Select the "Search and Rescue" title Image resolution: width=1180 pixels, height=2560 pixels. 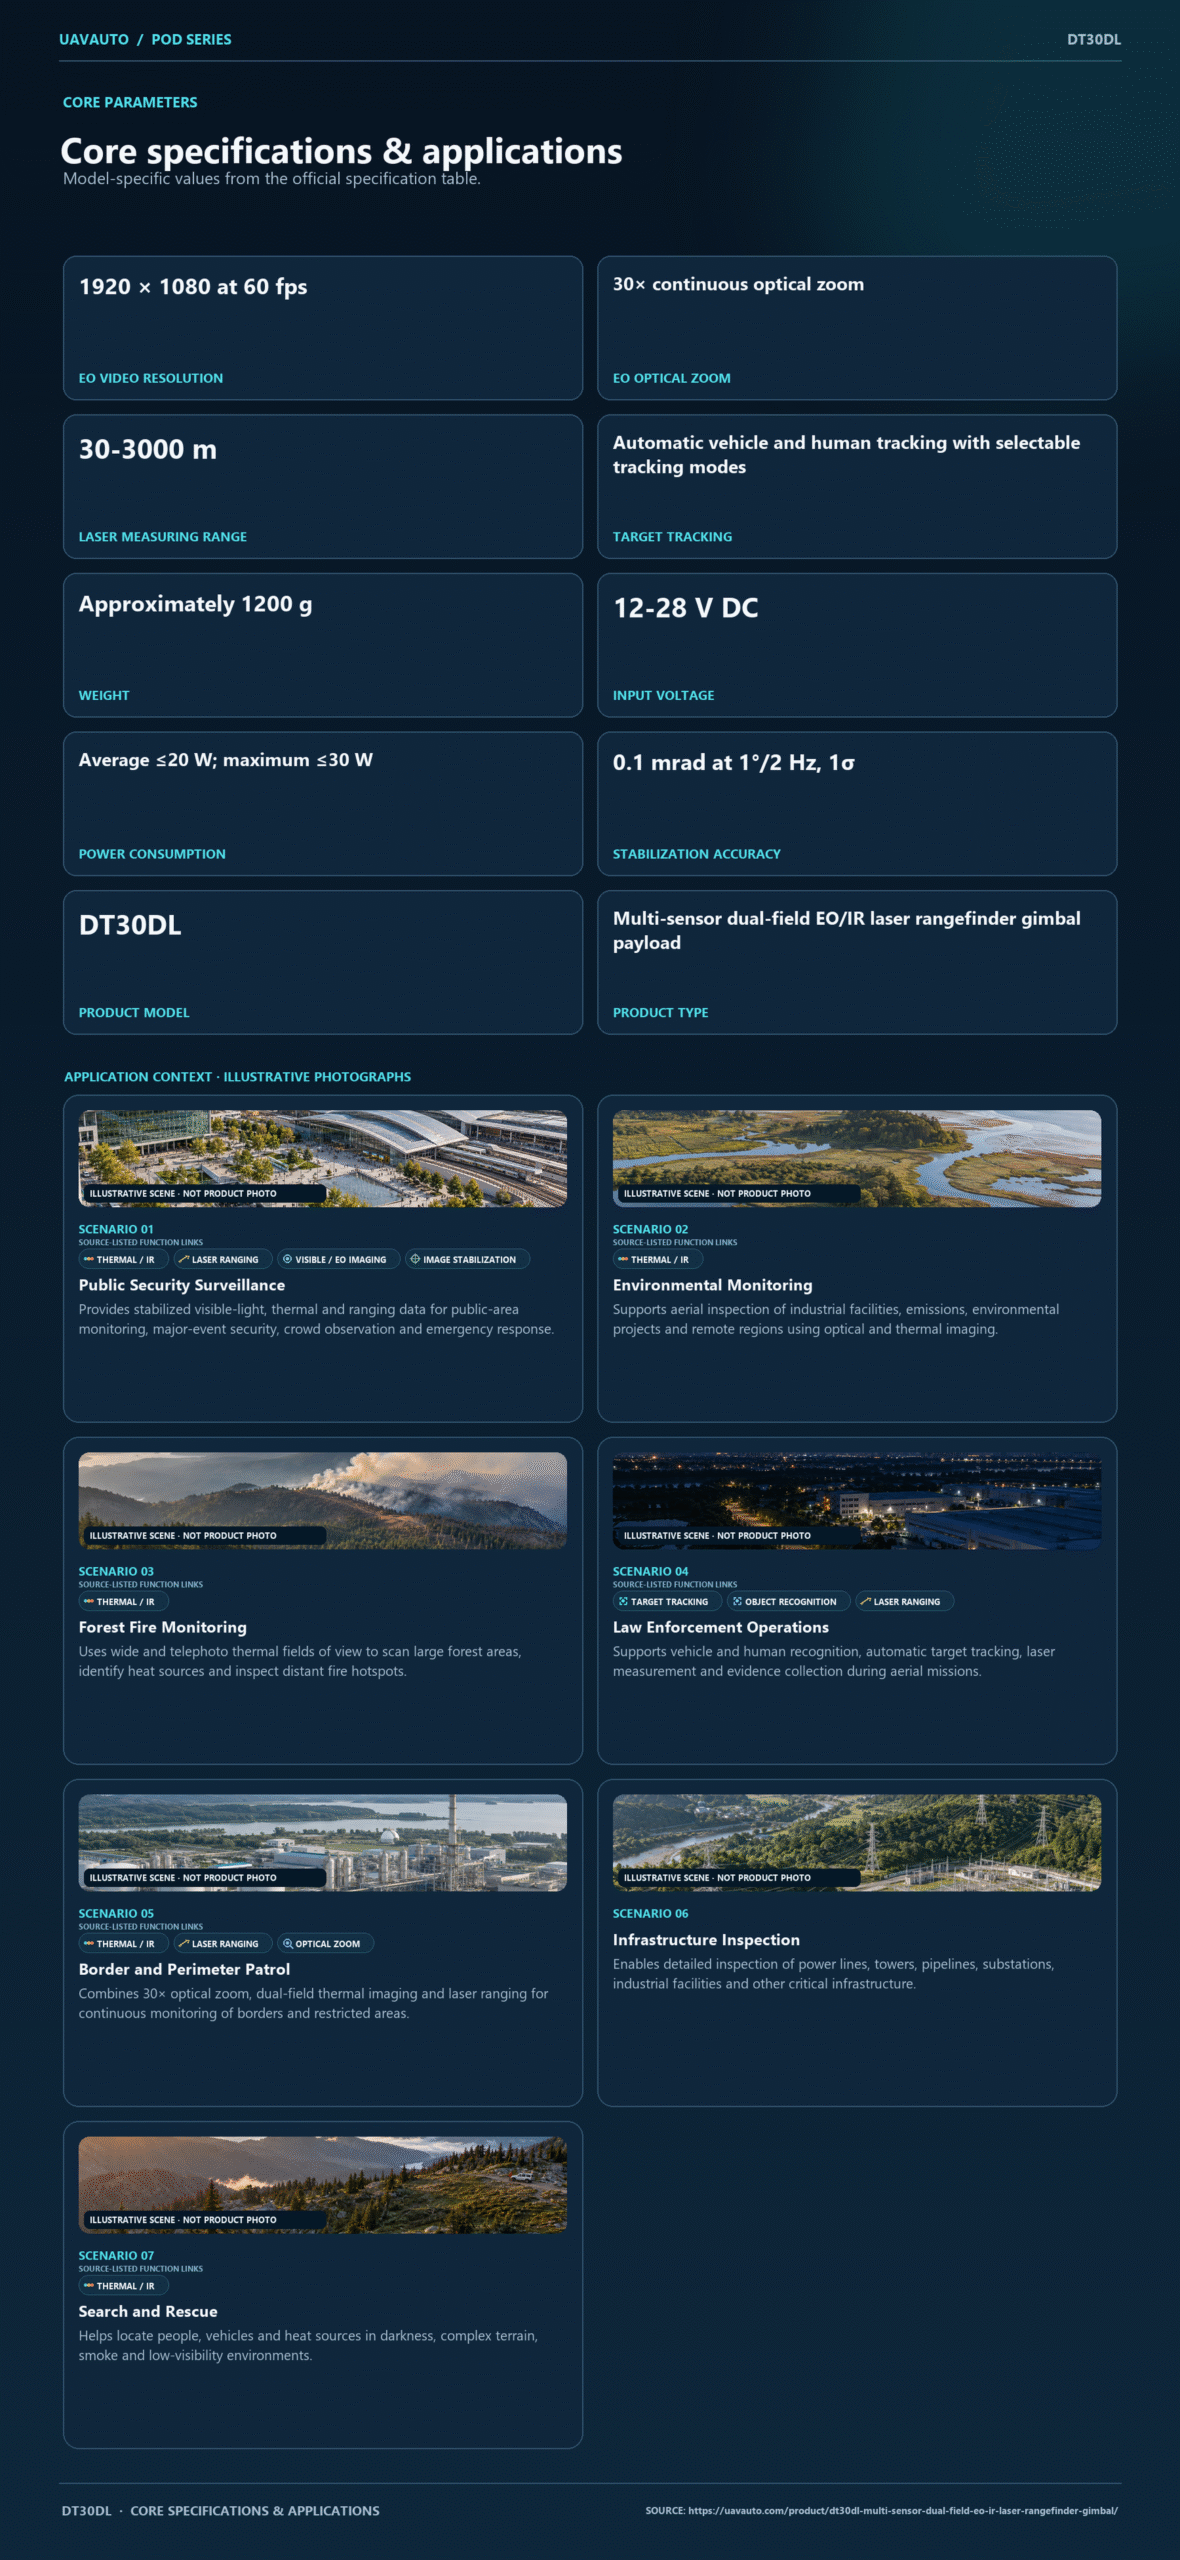(x=148, y=2311)
